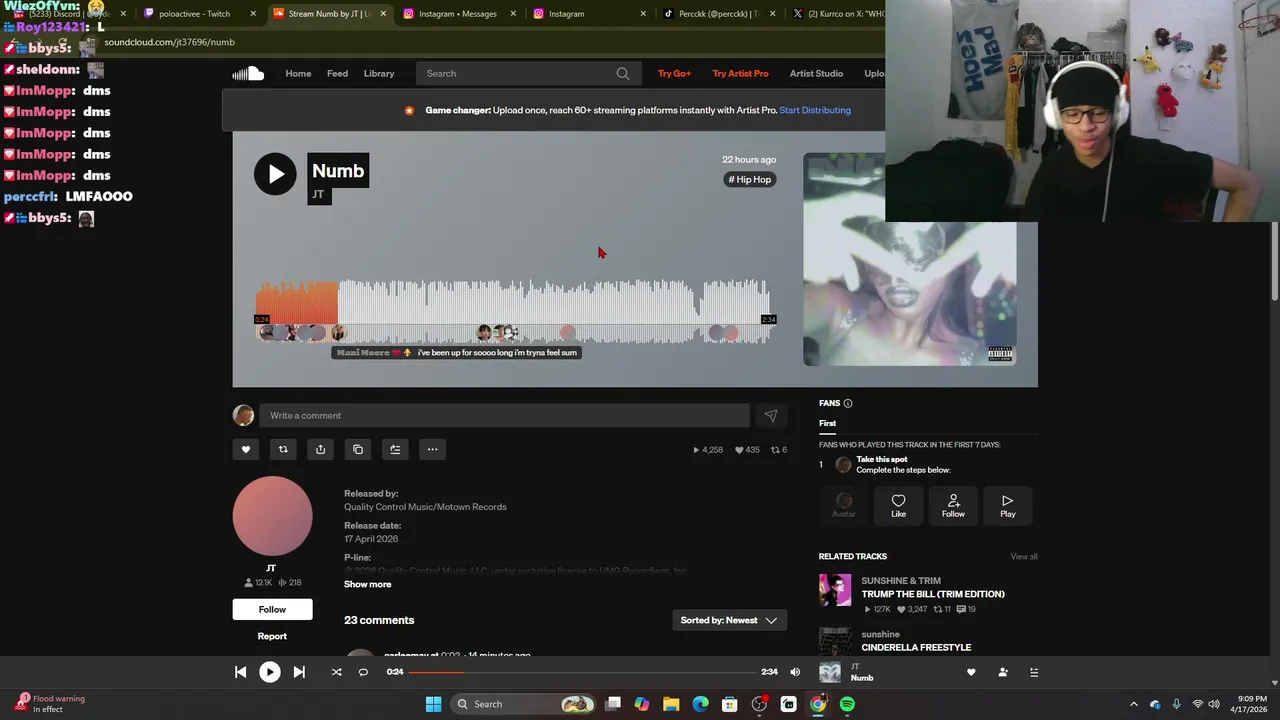Open the Windows Start menu
Screen dimensions: 1280x720
pos(433,704)
